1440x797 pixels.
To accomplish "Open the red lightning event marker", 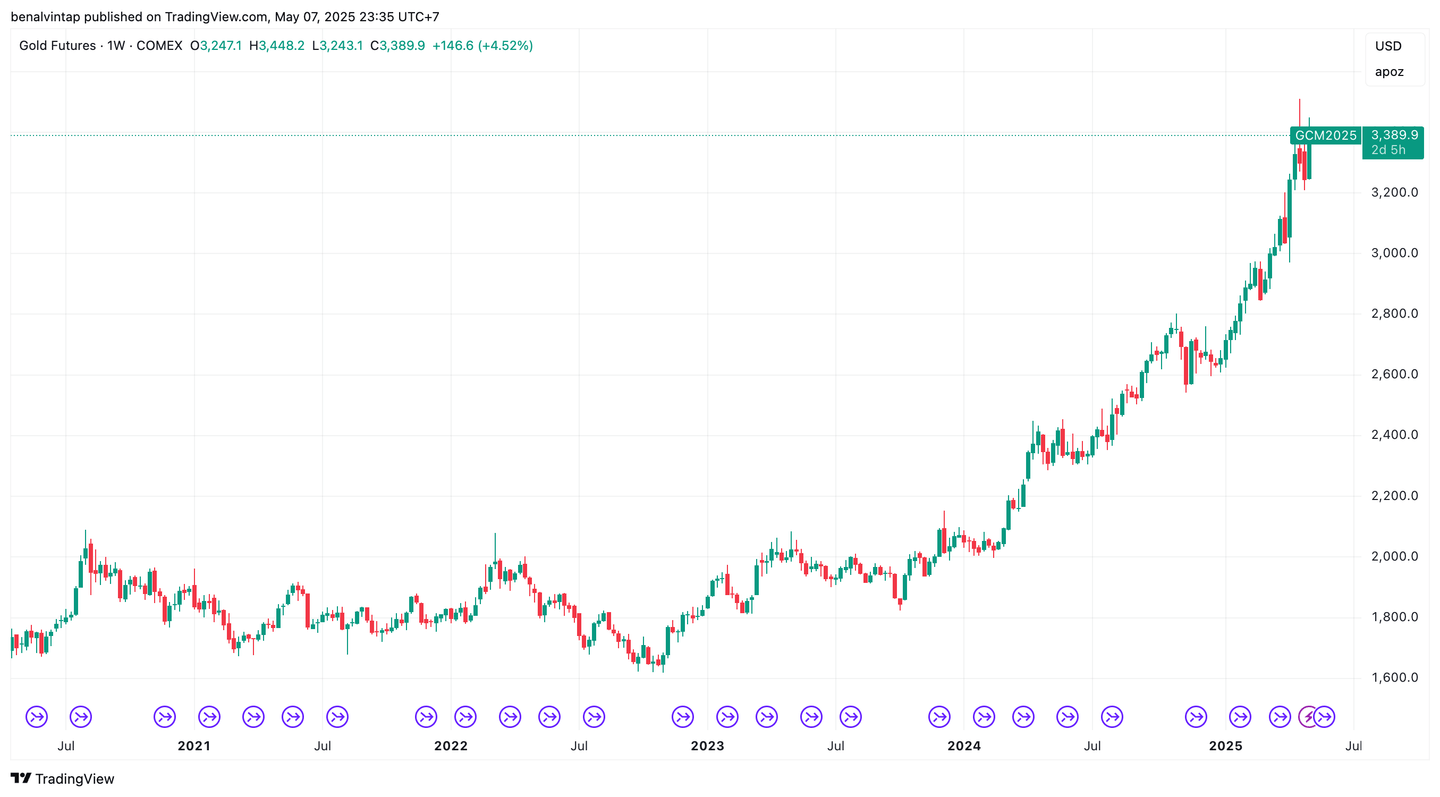I will point(1308,716).
